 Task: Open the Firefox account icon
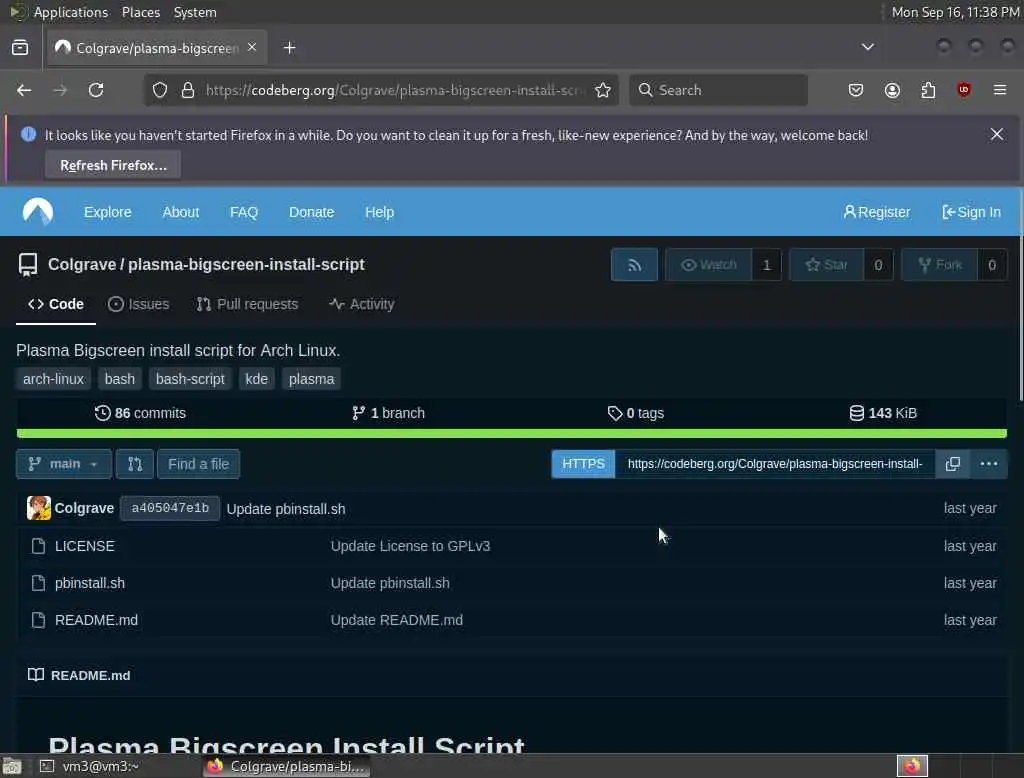(x=892, y=90)
